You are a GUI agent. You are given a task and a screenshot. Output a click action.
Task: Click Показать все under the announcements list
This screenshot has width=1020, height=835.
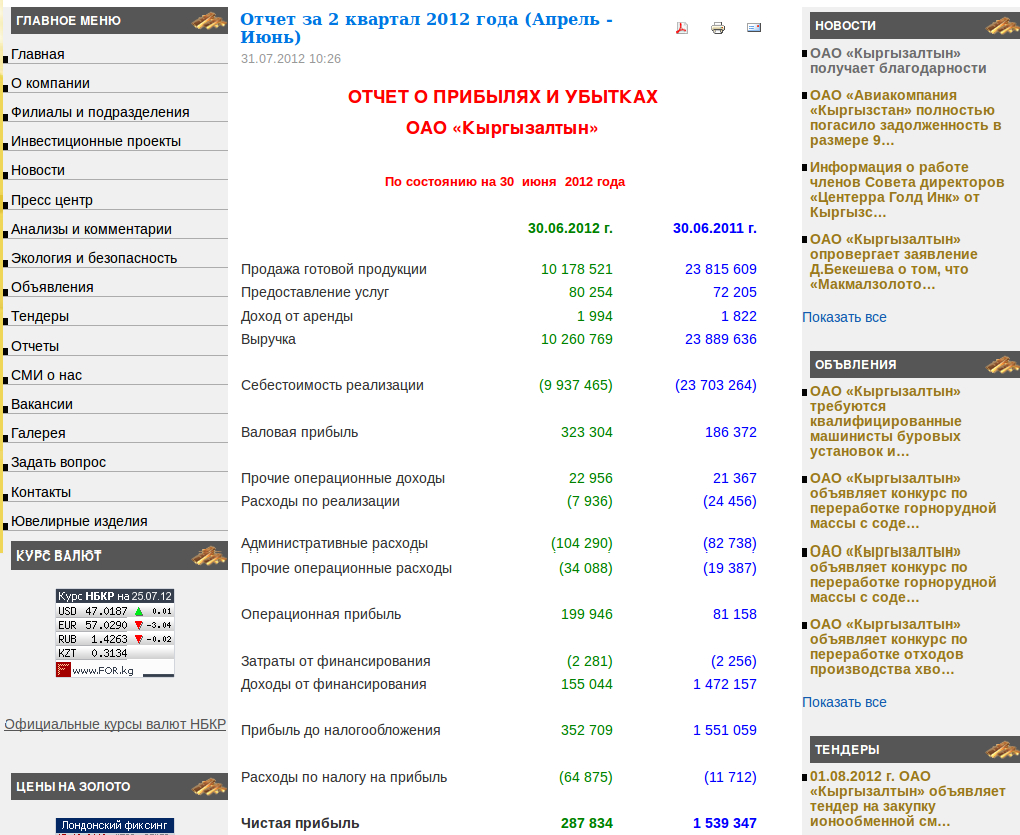844,702
